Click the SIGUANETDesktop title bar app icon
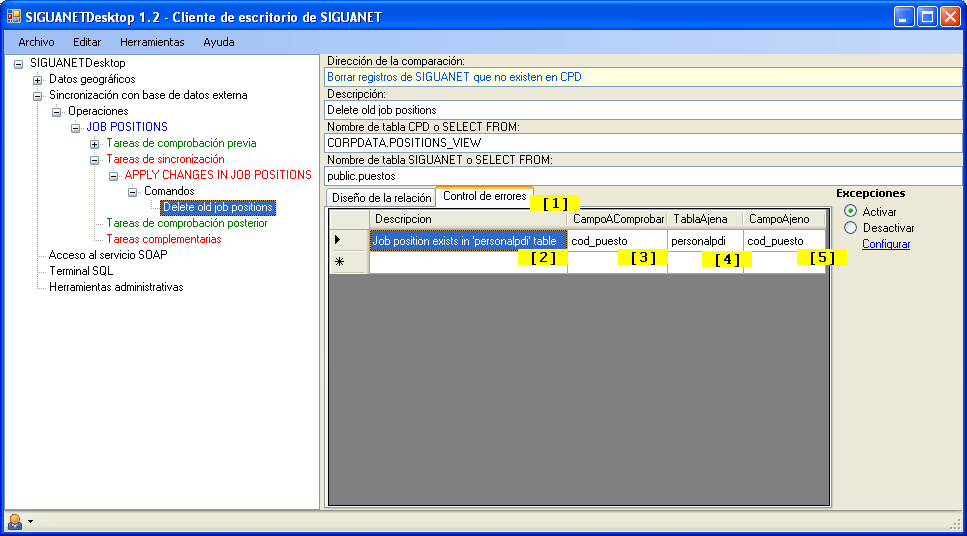This screenshot has height=536, width=967. pyautogui.click(x=14, y=17)
